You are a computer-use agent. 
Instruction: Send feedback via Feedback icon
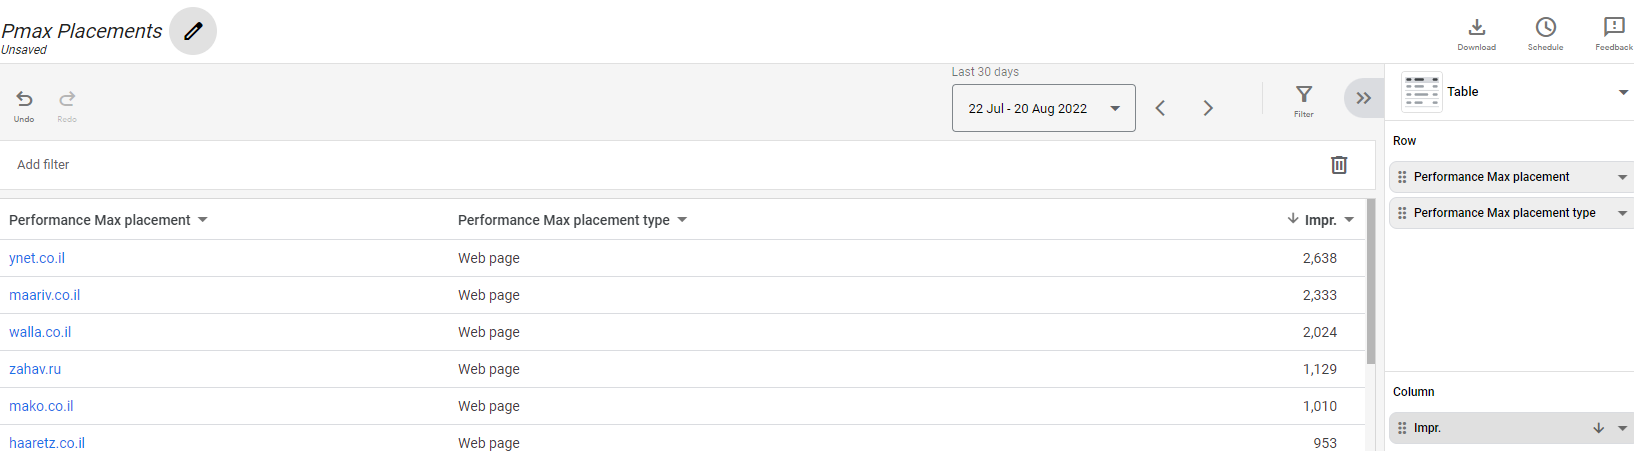[x=1614, y=33]
